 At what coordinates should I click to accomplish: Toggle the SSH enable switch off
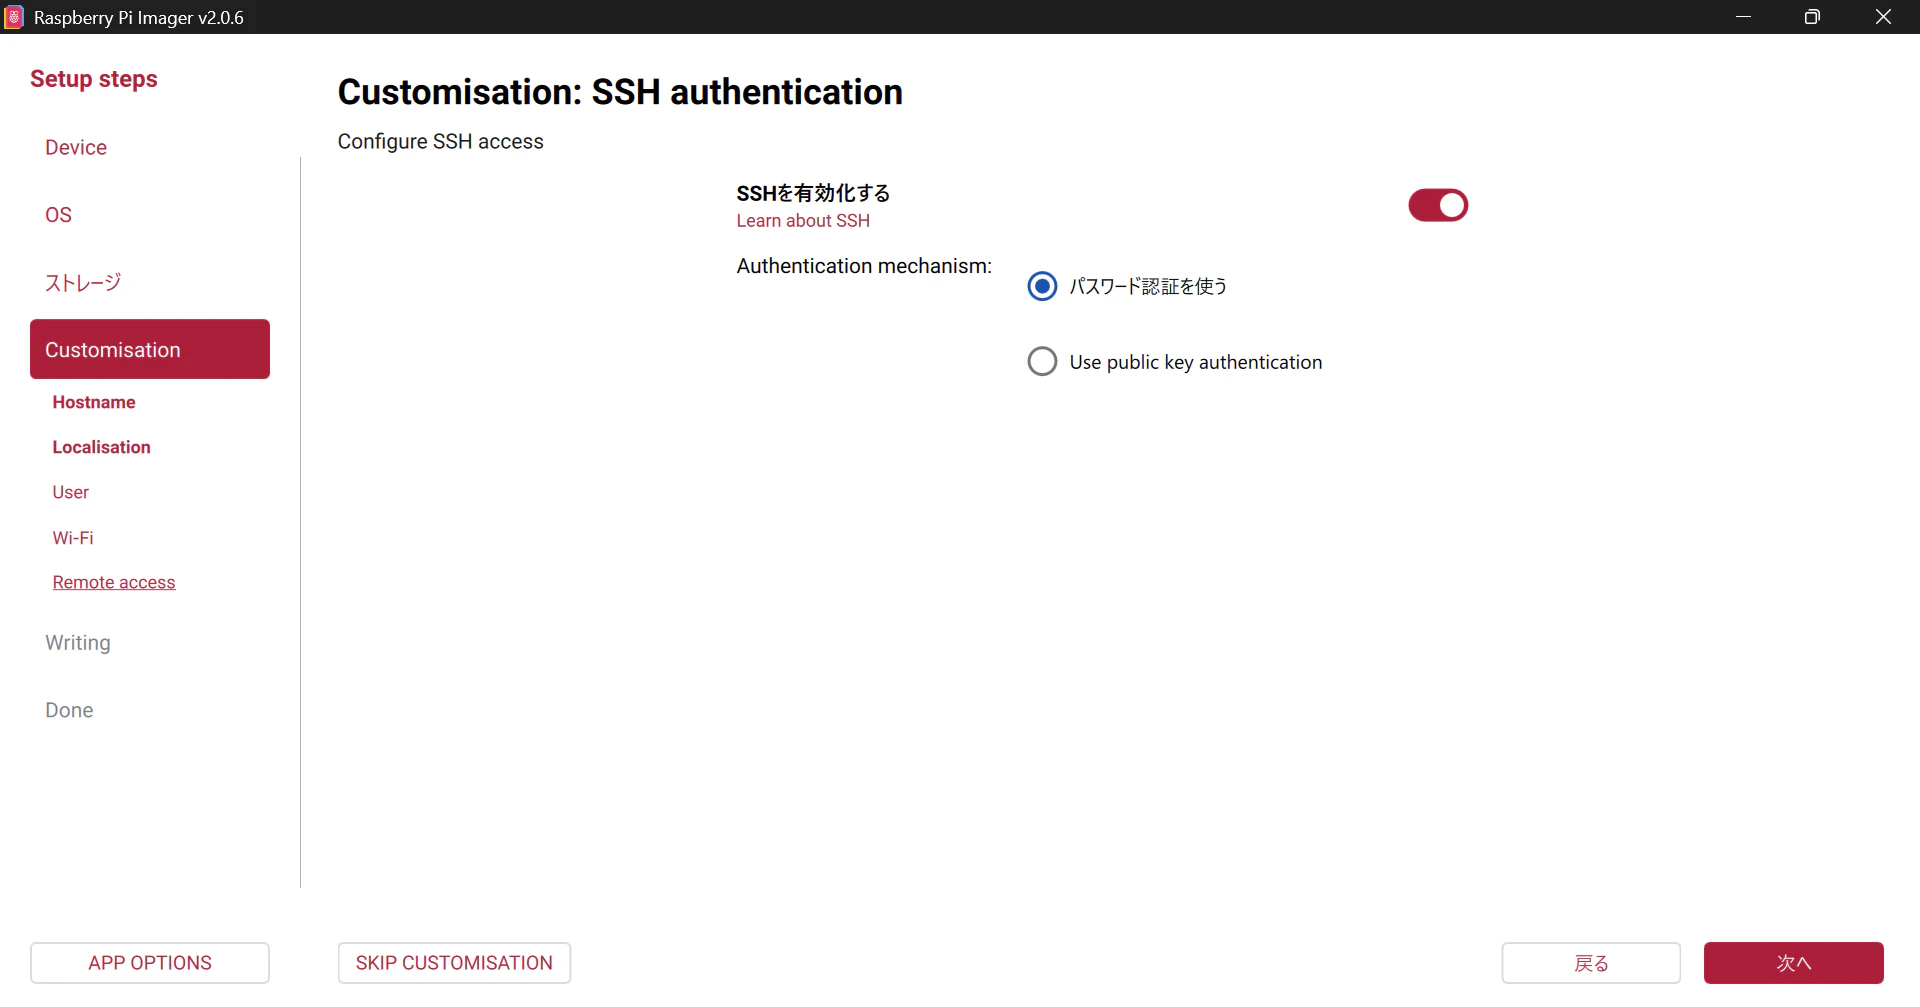coord(1437,205)
